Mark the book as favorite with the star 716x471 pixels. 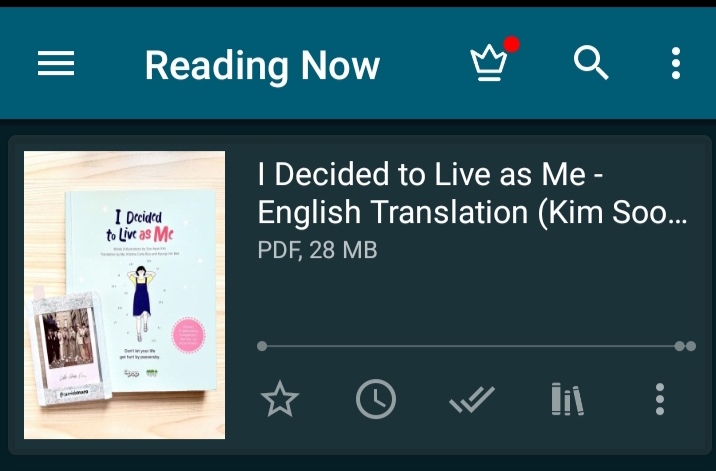[279, 400]
